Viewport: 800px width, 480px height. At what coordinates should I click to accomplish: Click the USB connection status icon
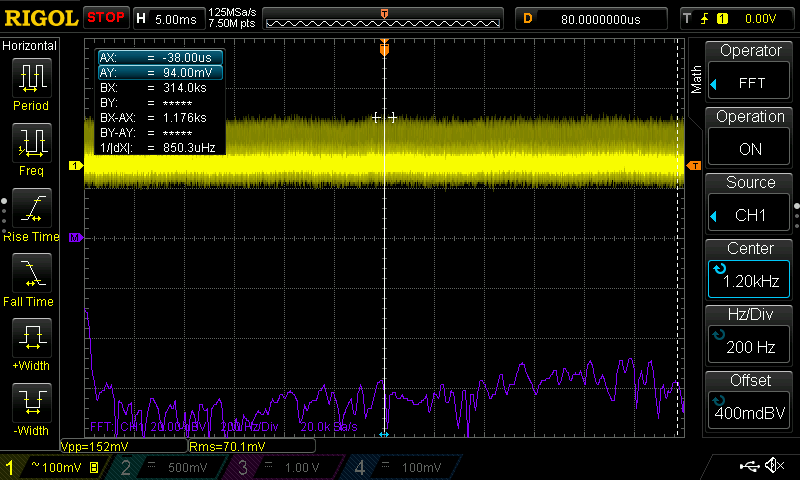point(749,466)
